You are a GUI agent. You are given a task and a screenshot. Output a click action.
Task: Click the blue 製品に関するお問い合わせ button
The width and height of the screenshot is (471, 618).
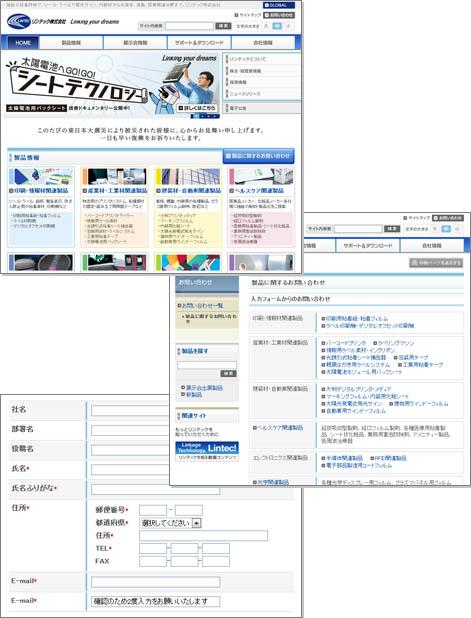pyautogui.click(x=259, y=156)
